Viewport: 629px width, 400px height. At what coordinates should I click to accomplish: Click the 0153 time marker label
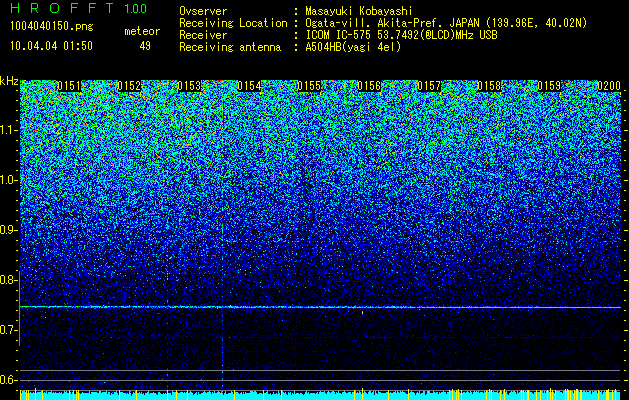point(189,86)
